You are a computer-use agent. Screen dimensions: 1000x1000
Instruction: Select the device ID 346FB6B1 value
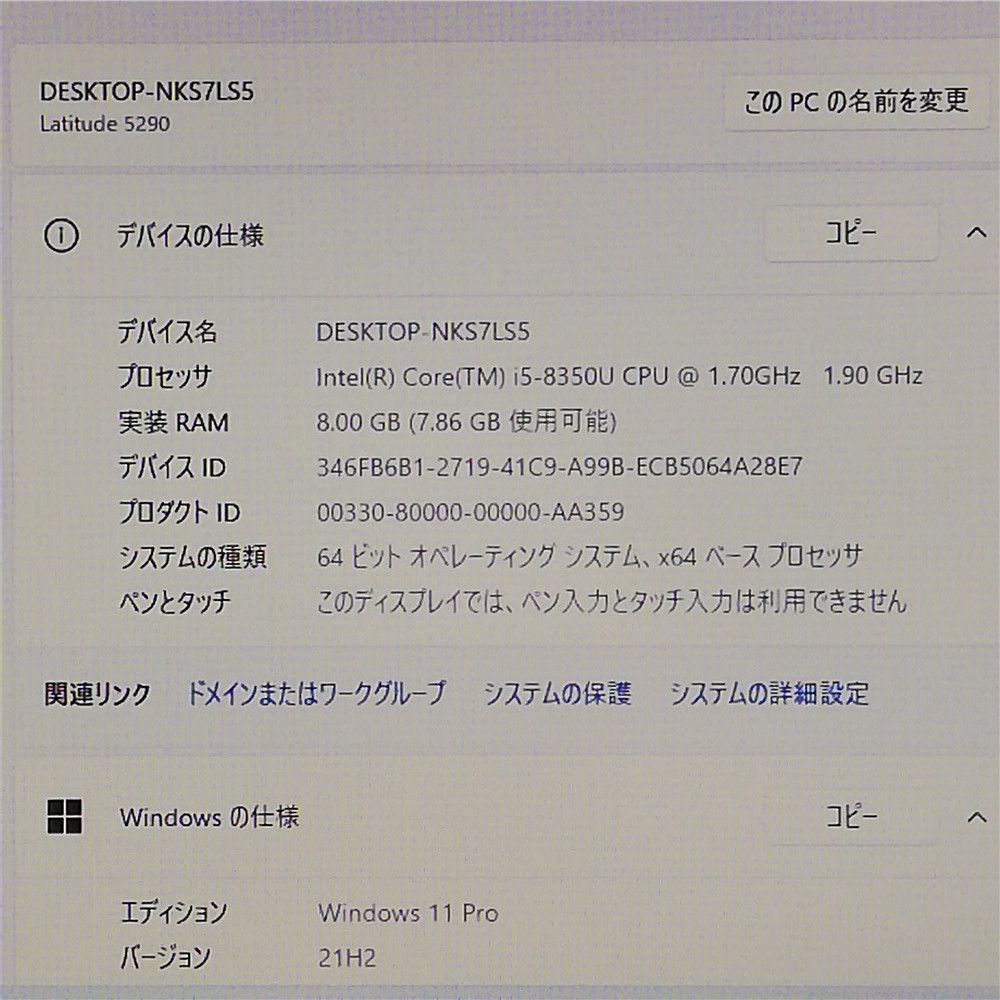[559, 467]
